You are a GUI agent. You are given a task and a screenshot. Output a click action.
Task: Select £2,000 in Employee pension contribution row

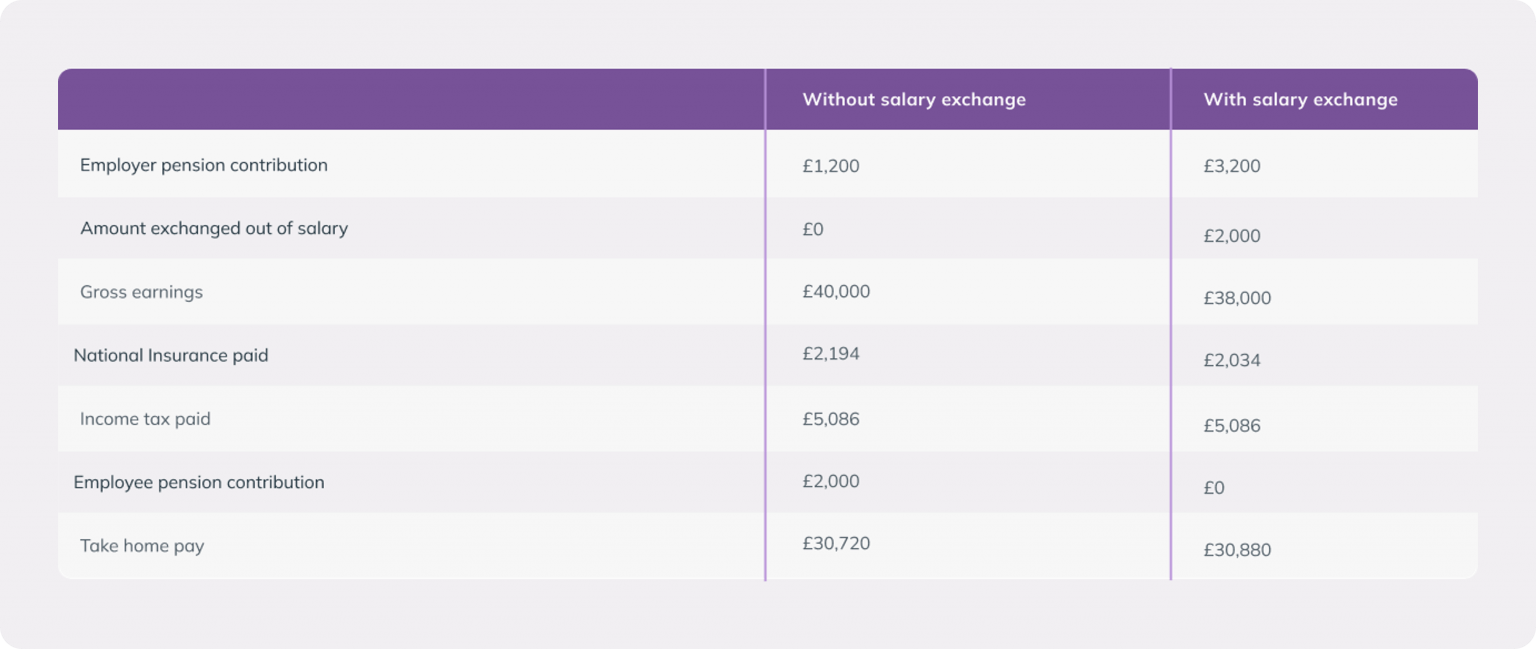(830, 481)
